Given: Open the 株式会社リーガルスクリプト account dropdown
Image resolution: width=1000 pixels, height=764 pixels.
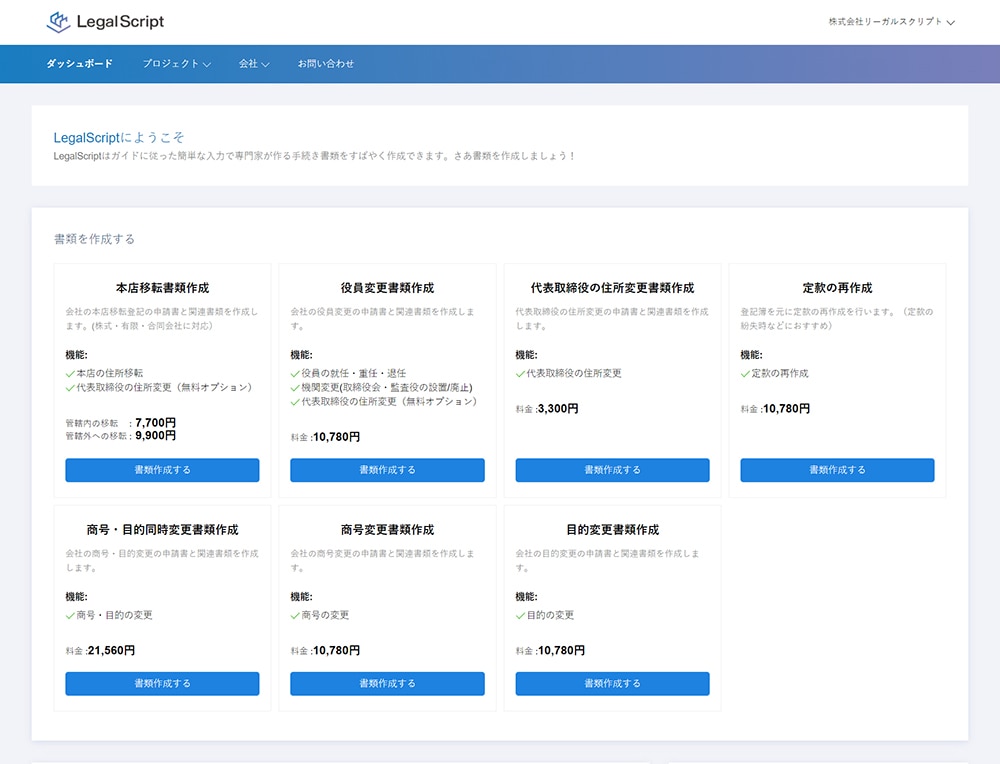Looking at the screenshot, I should point(891,21).
